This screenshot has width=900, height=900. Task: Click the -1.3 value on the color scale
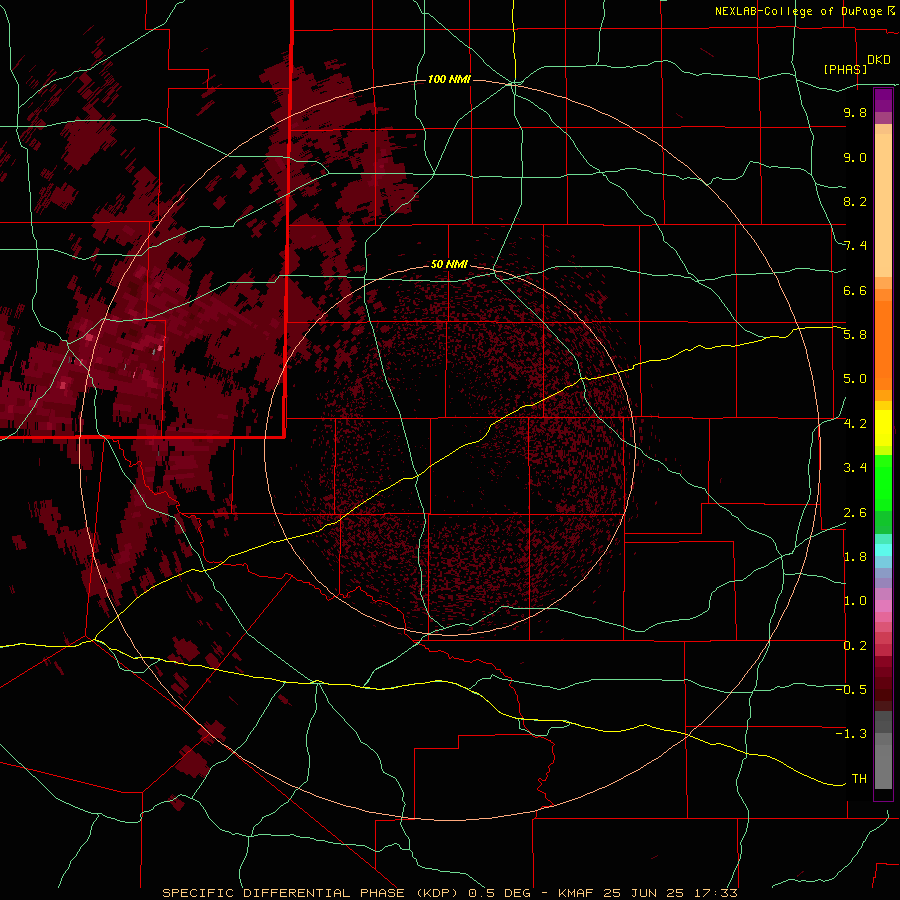[x=851, y=734]
